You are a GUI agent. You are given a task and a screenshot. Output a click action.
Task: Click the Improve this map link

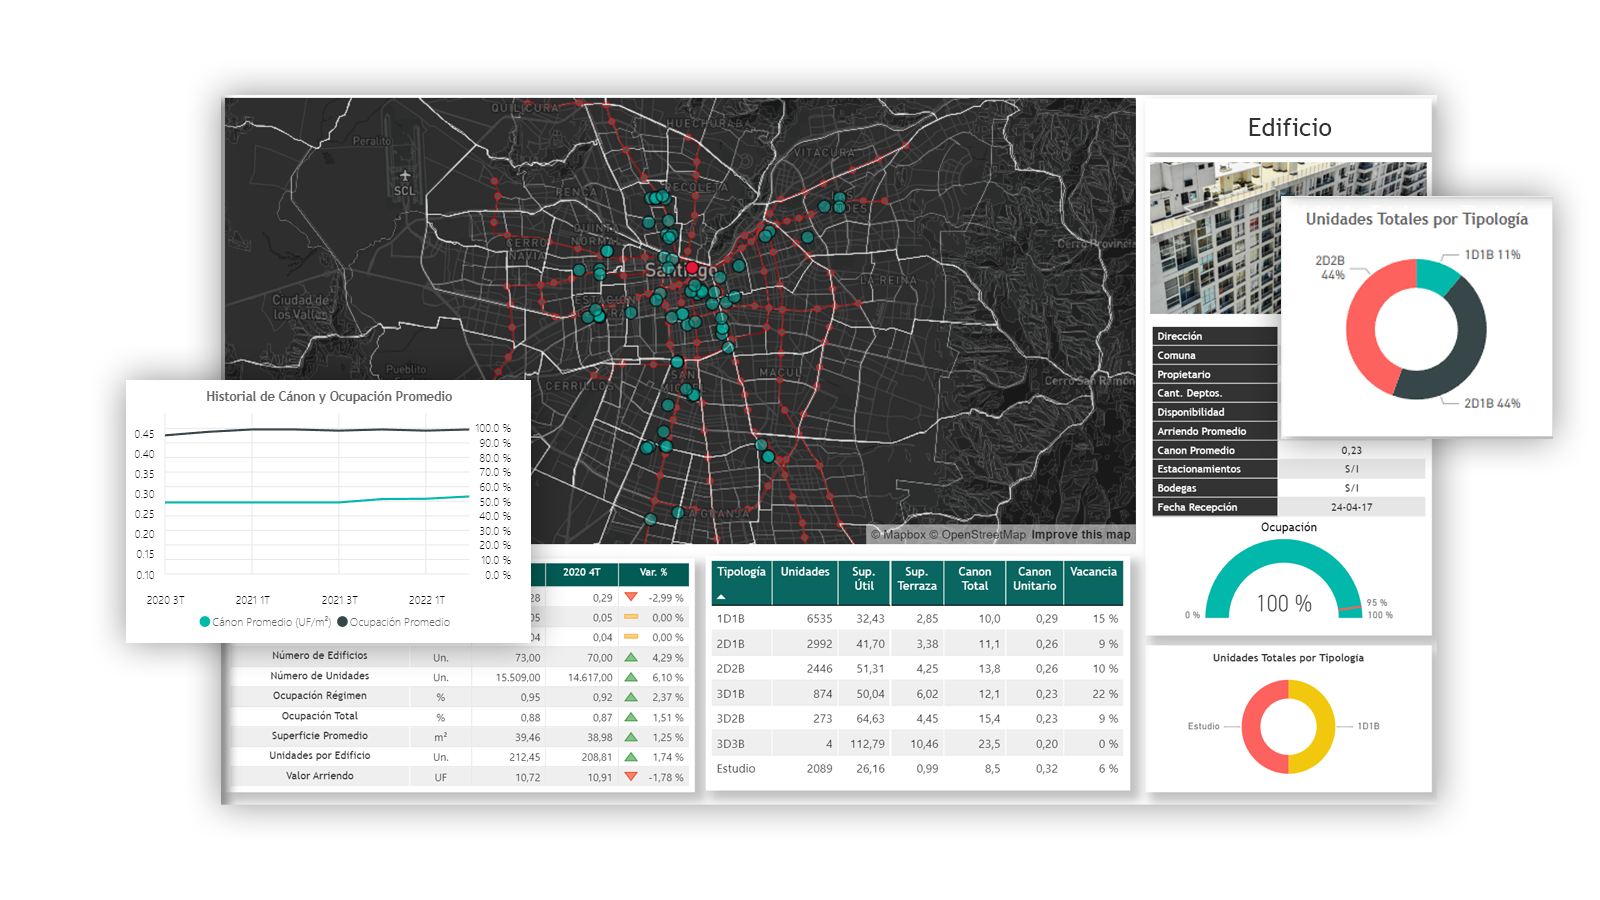click(x=1081, y=535)
